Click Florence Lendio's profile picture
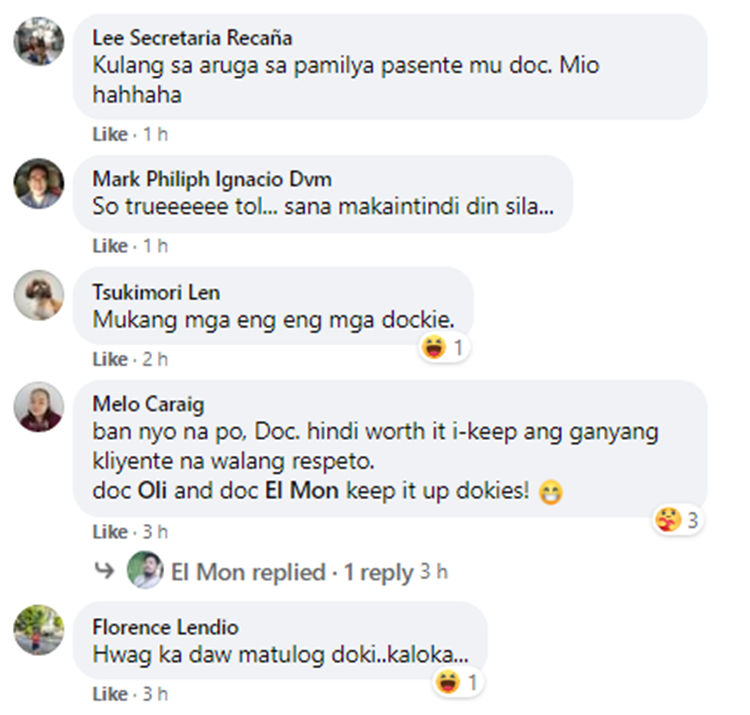 coord(39,630)
